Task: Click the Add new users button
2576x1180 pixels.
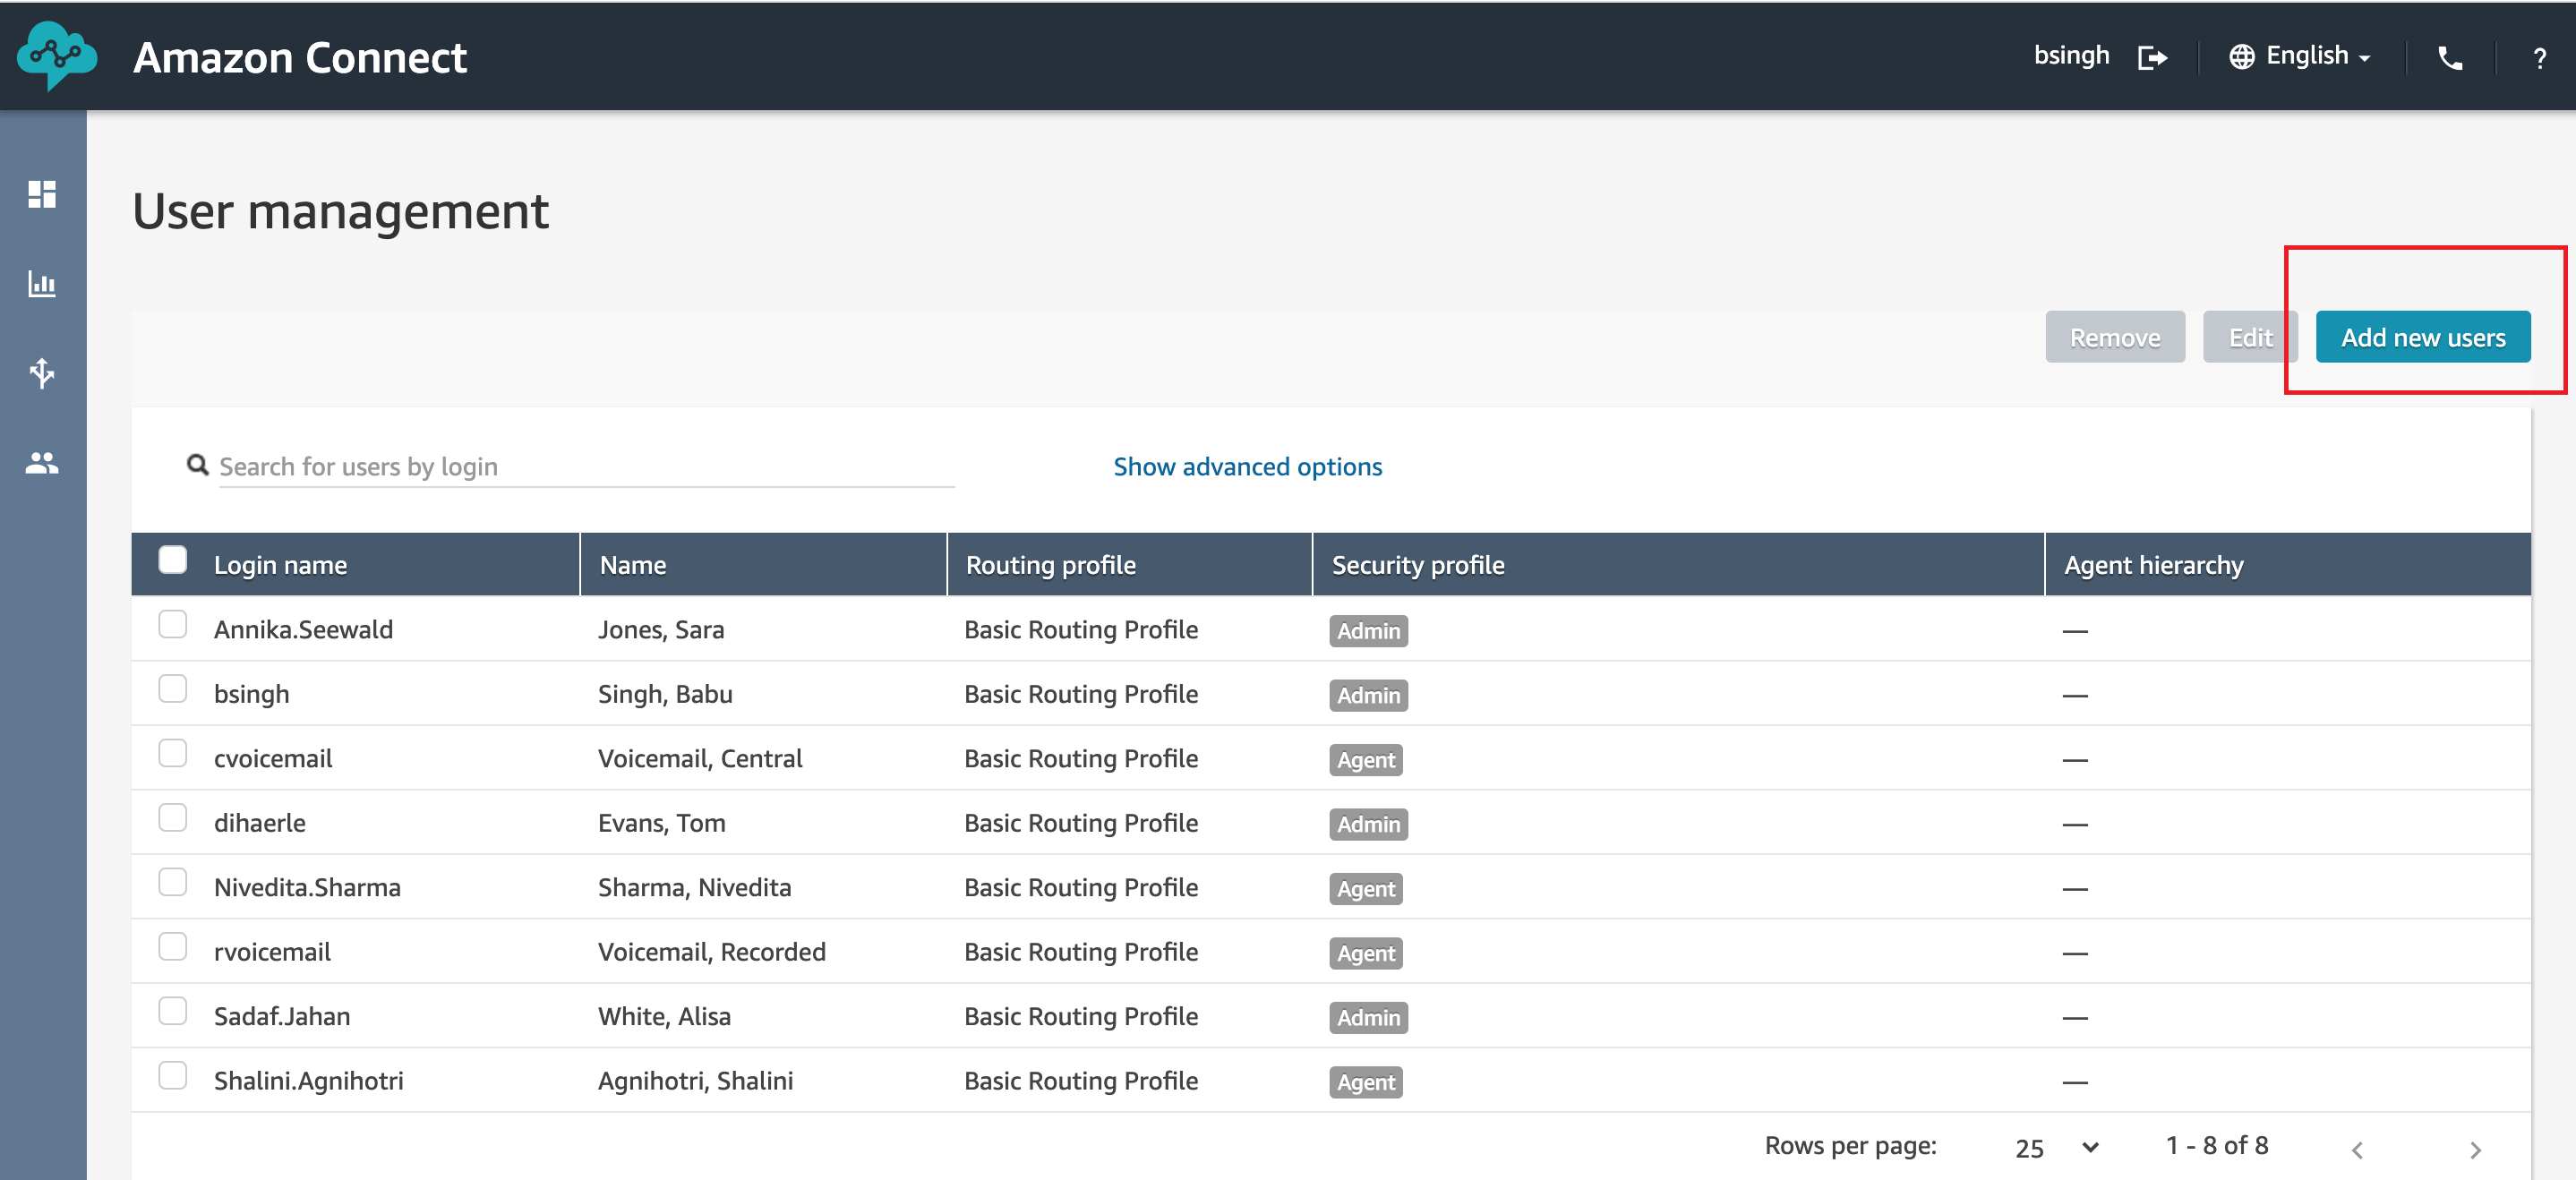Action: point(2422,338)
